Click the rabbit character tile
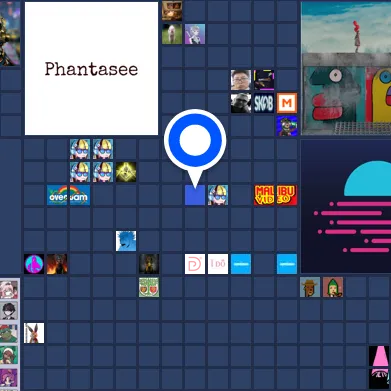This screenshot has height=391, width=391. coord(34,333)
